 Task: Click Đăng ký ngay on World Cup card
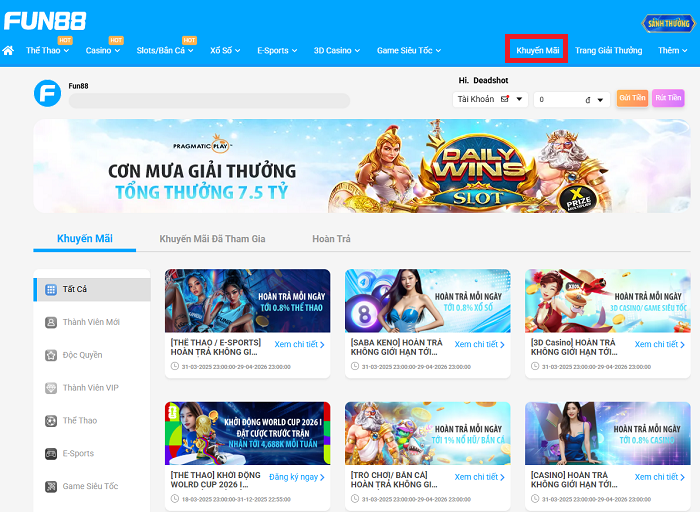pyautogui.click(x=296, y=477)
